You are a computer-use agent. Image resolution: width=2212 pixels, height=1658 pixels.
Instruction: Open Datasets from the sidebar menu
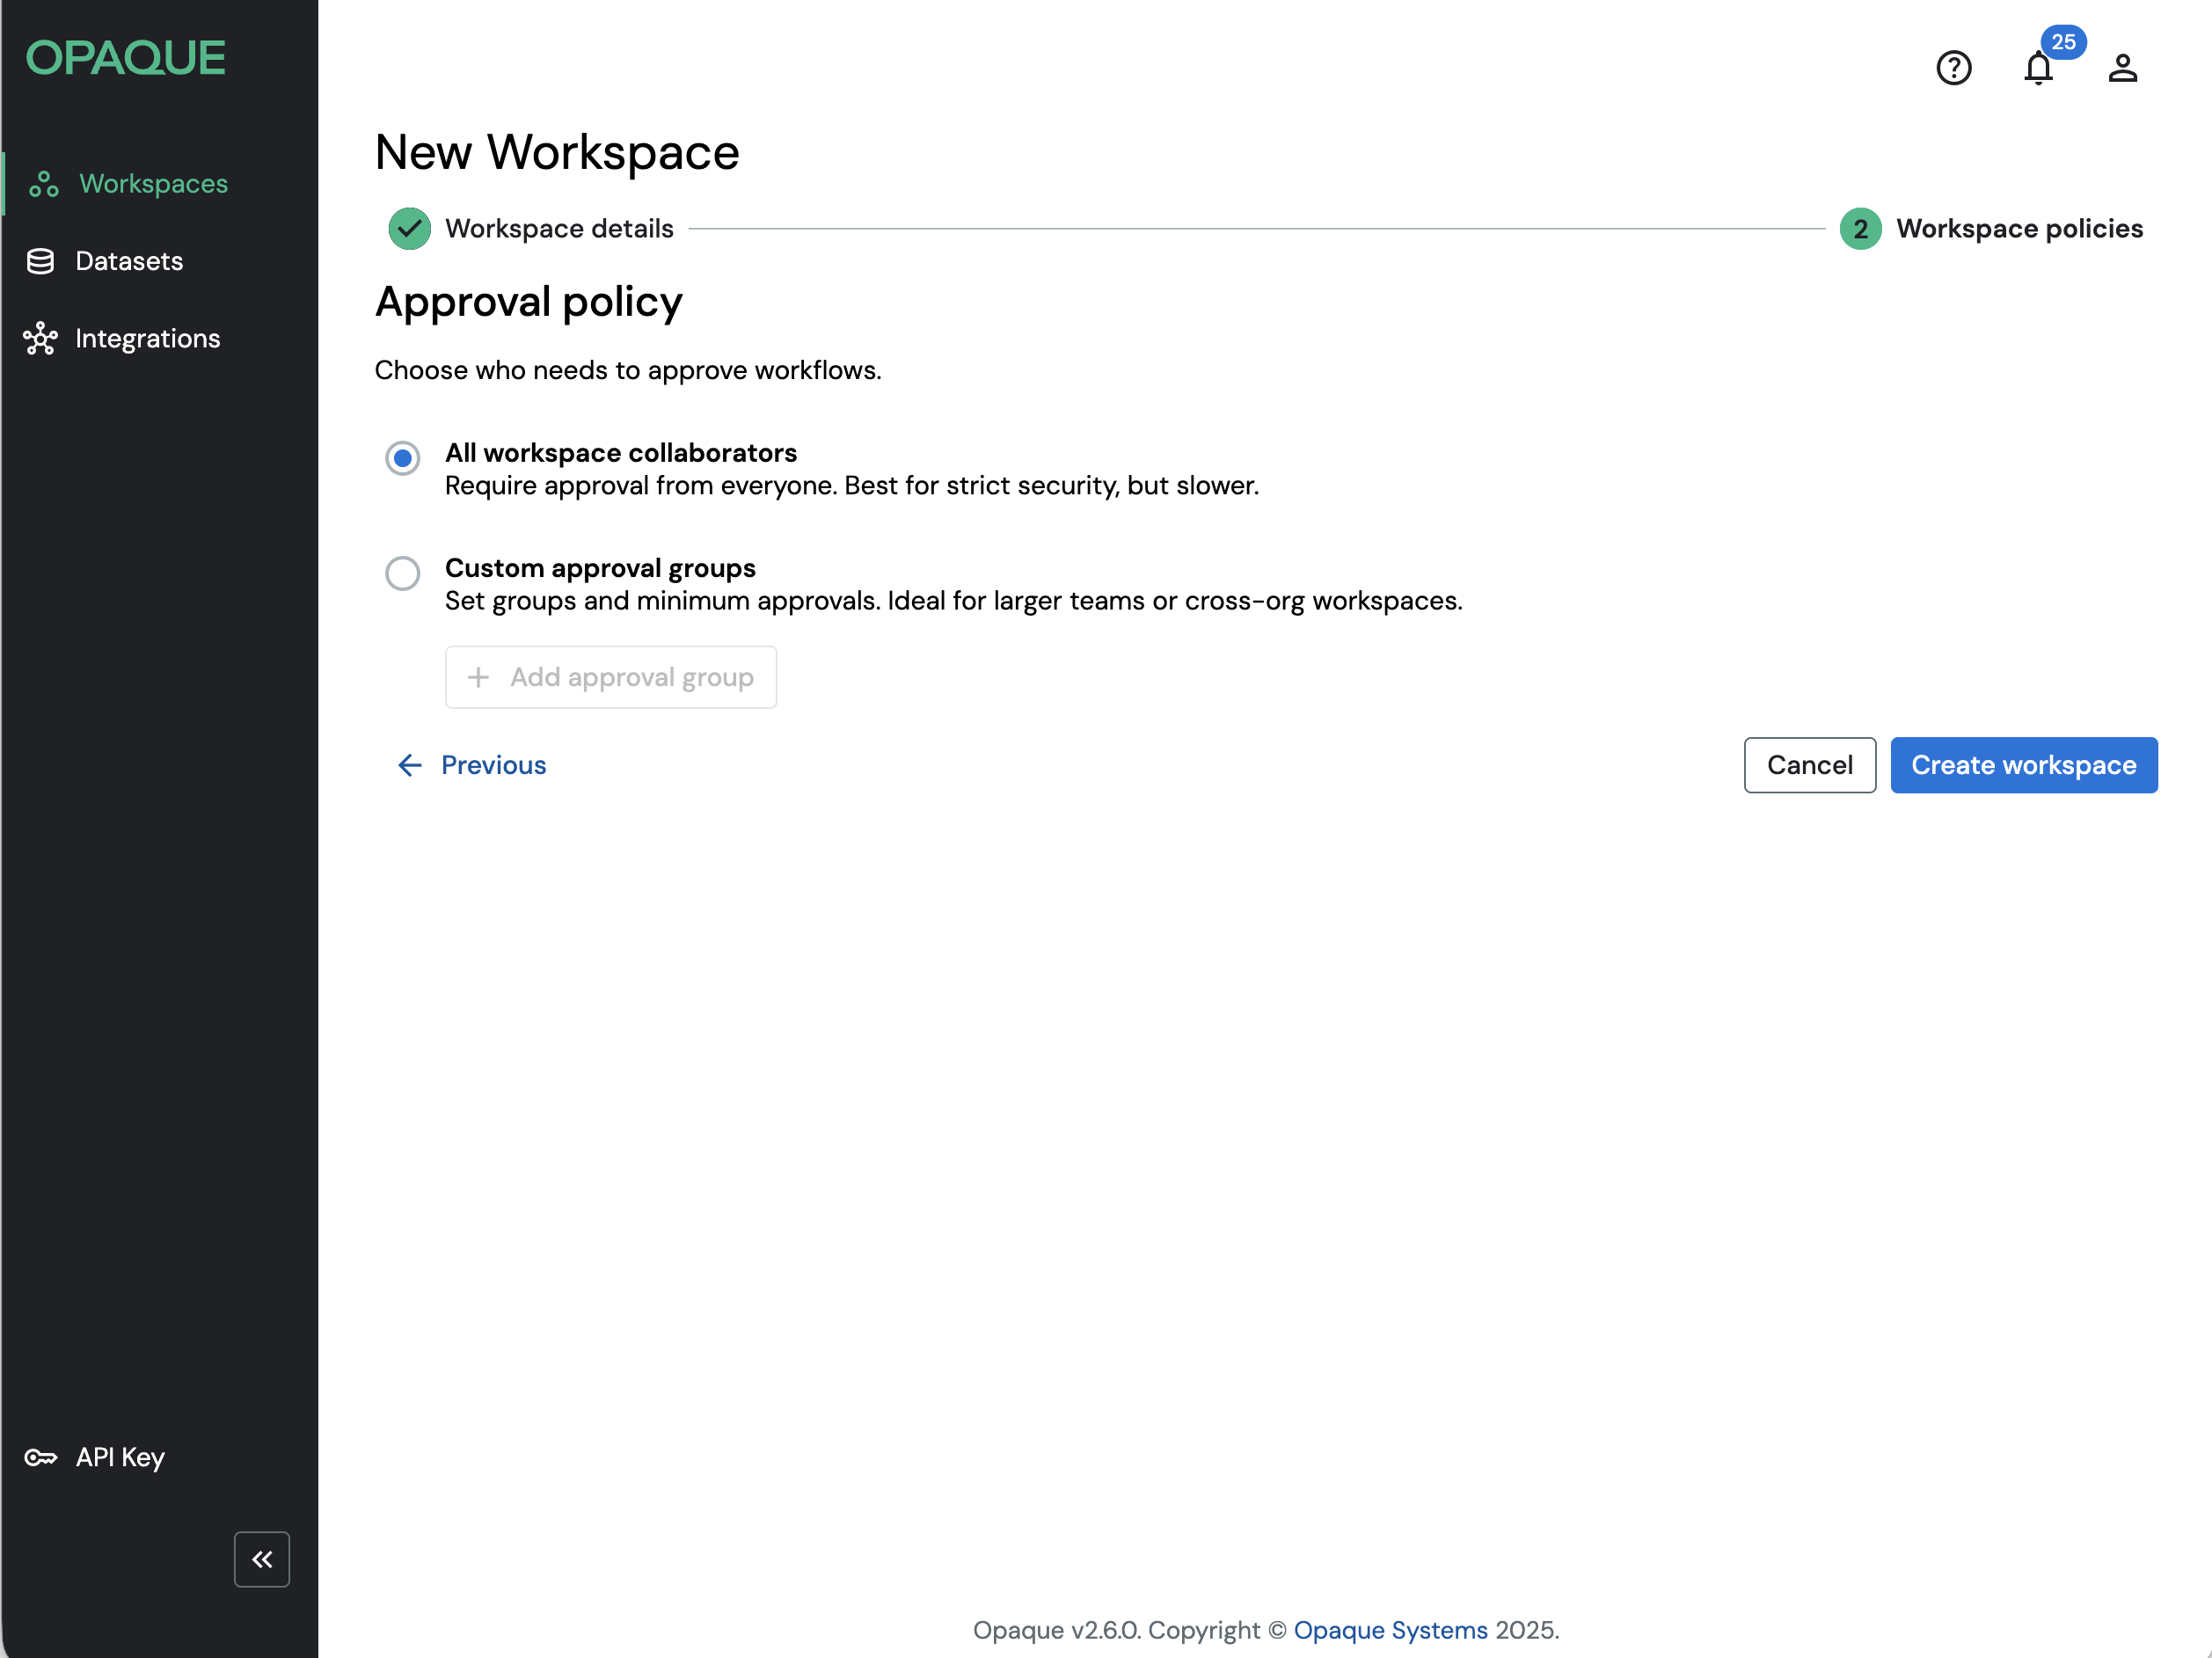(129, 261)
